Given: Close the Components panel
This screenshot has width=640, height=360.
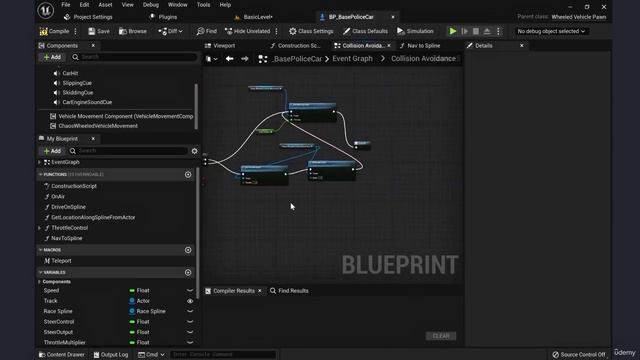Looking at the screenshot, I should pyautogui.click(x=93, y=46).
